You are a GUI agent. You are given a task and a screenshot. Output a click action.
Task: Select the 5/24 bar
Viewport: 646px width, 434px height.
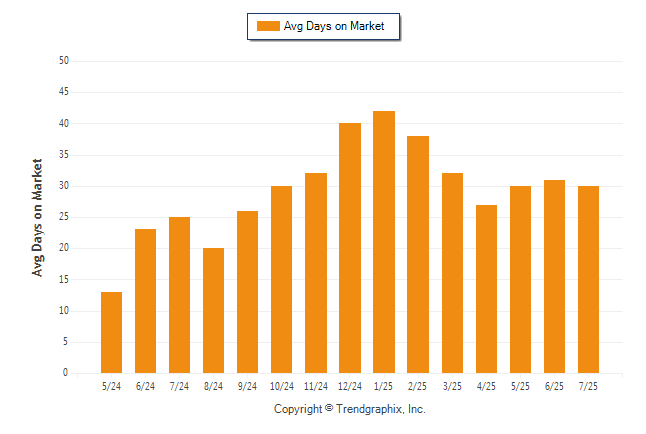[x=111, y=333]
